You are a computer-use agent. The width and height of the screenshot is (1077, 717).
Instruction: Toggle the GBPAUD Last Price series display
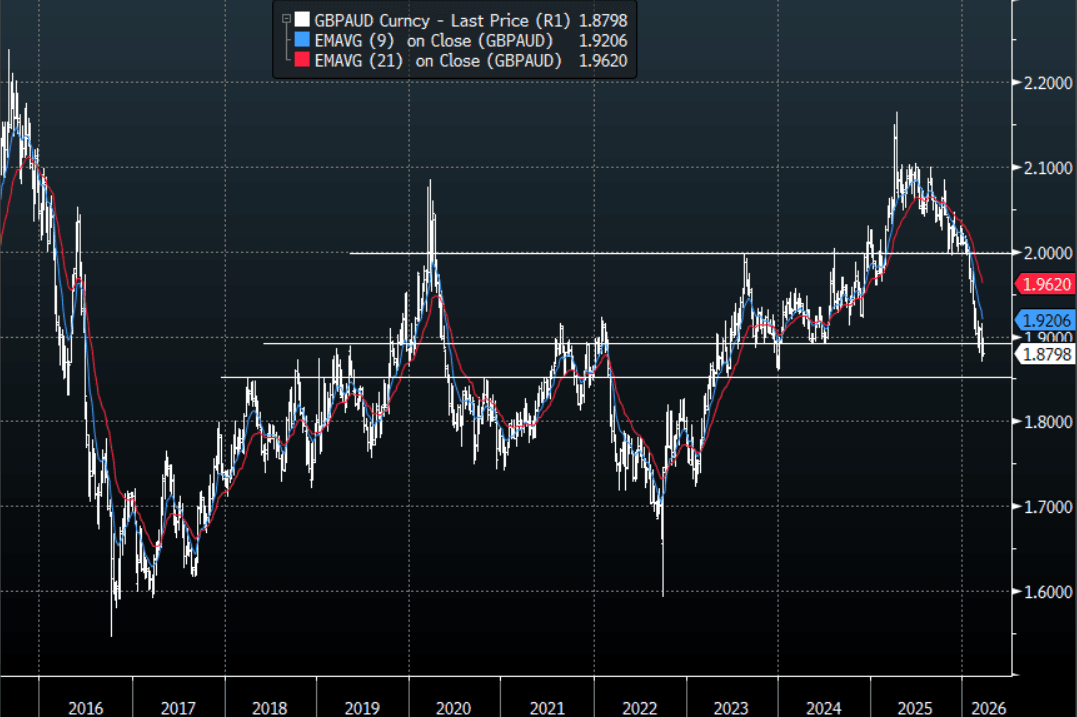click(302, 20)
